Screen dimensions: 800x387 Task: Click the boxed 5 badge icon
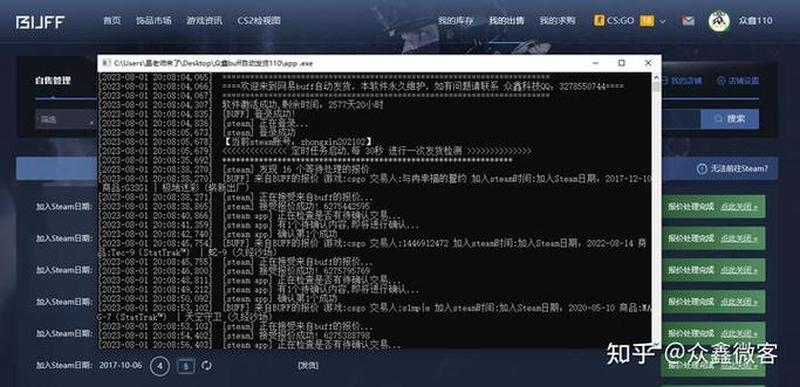(186, 366)
